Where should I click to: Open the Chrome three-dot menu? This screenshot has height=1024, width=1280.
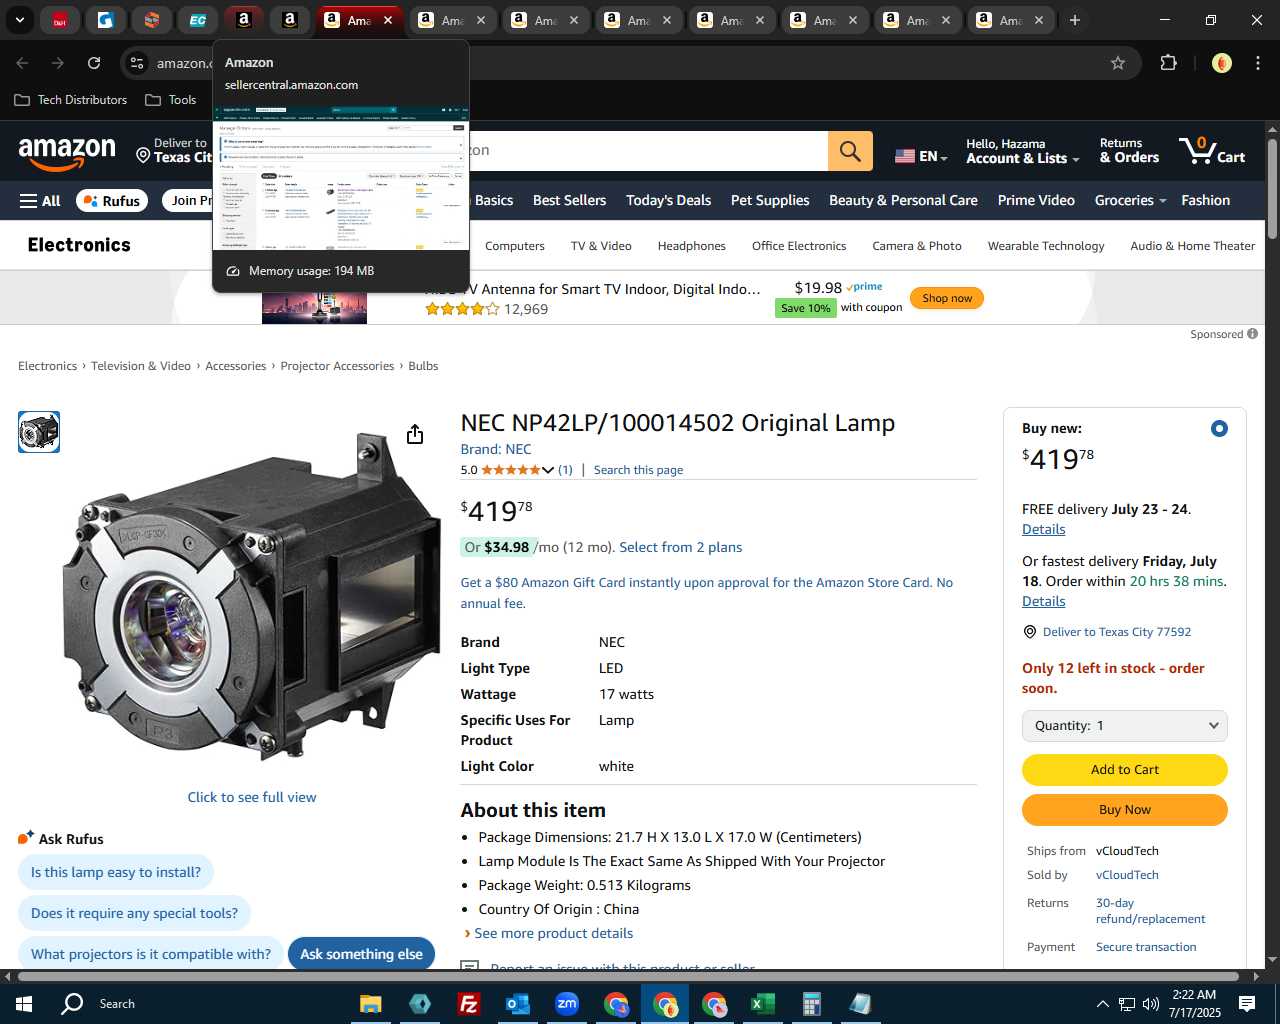pos(1258,63)
